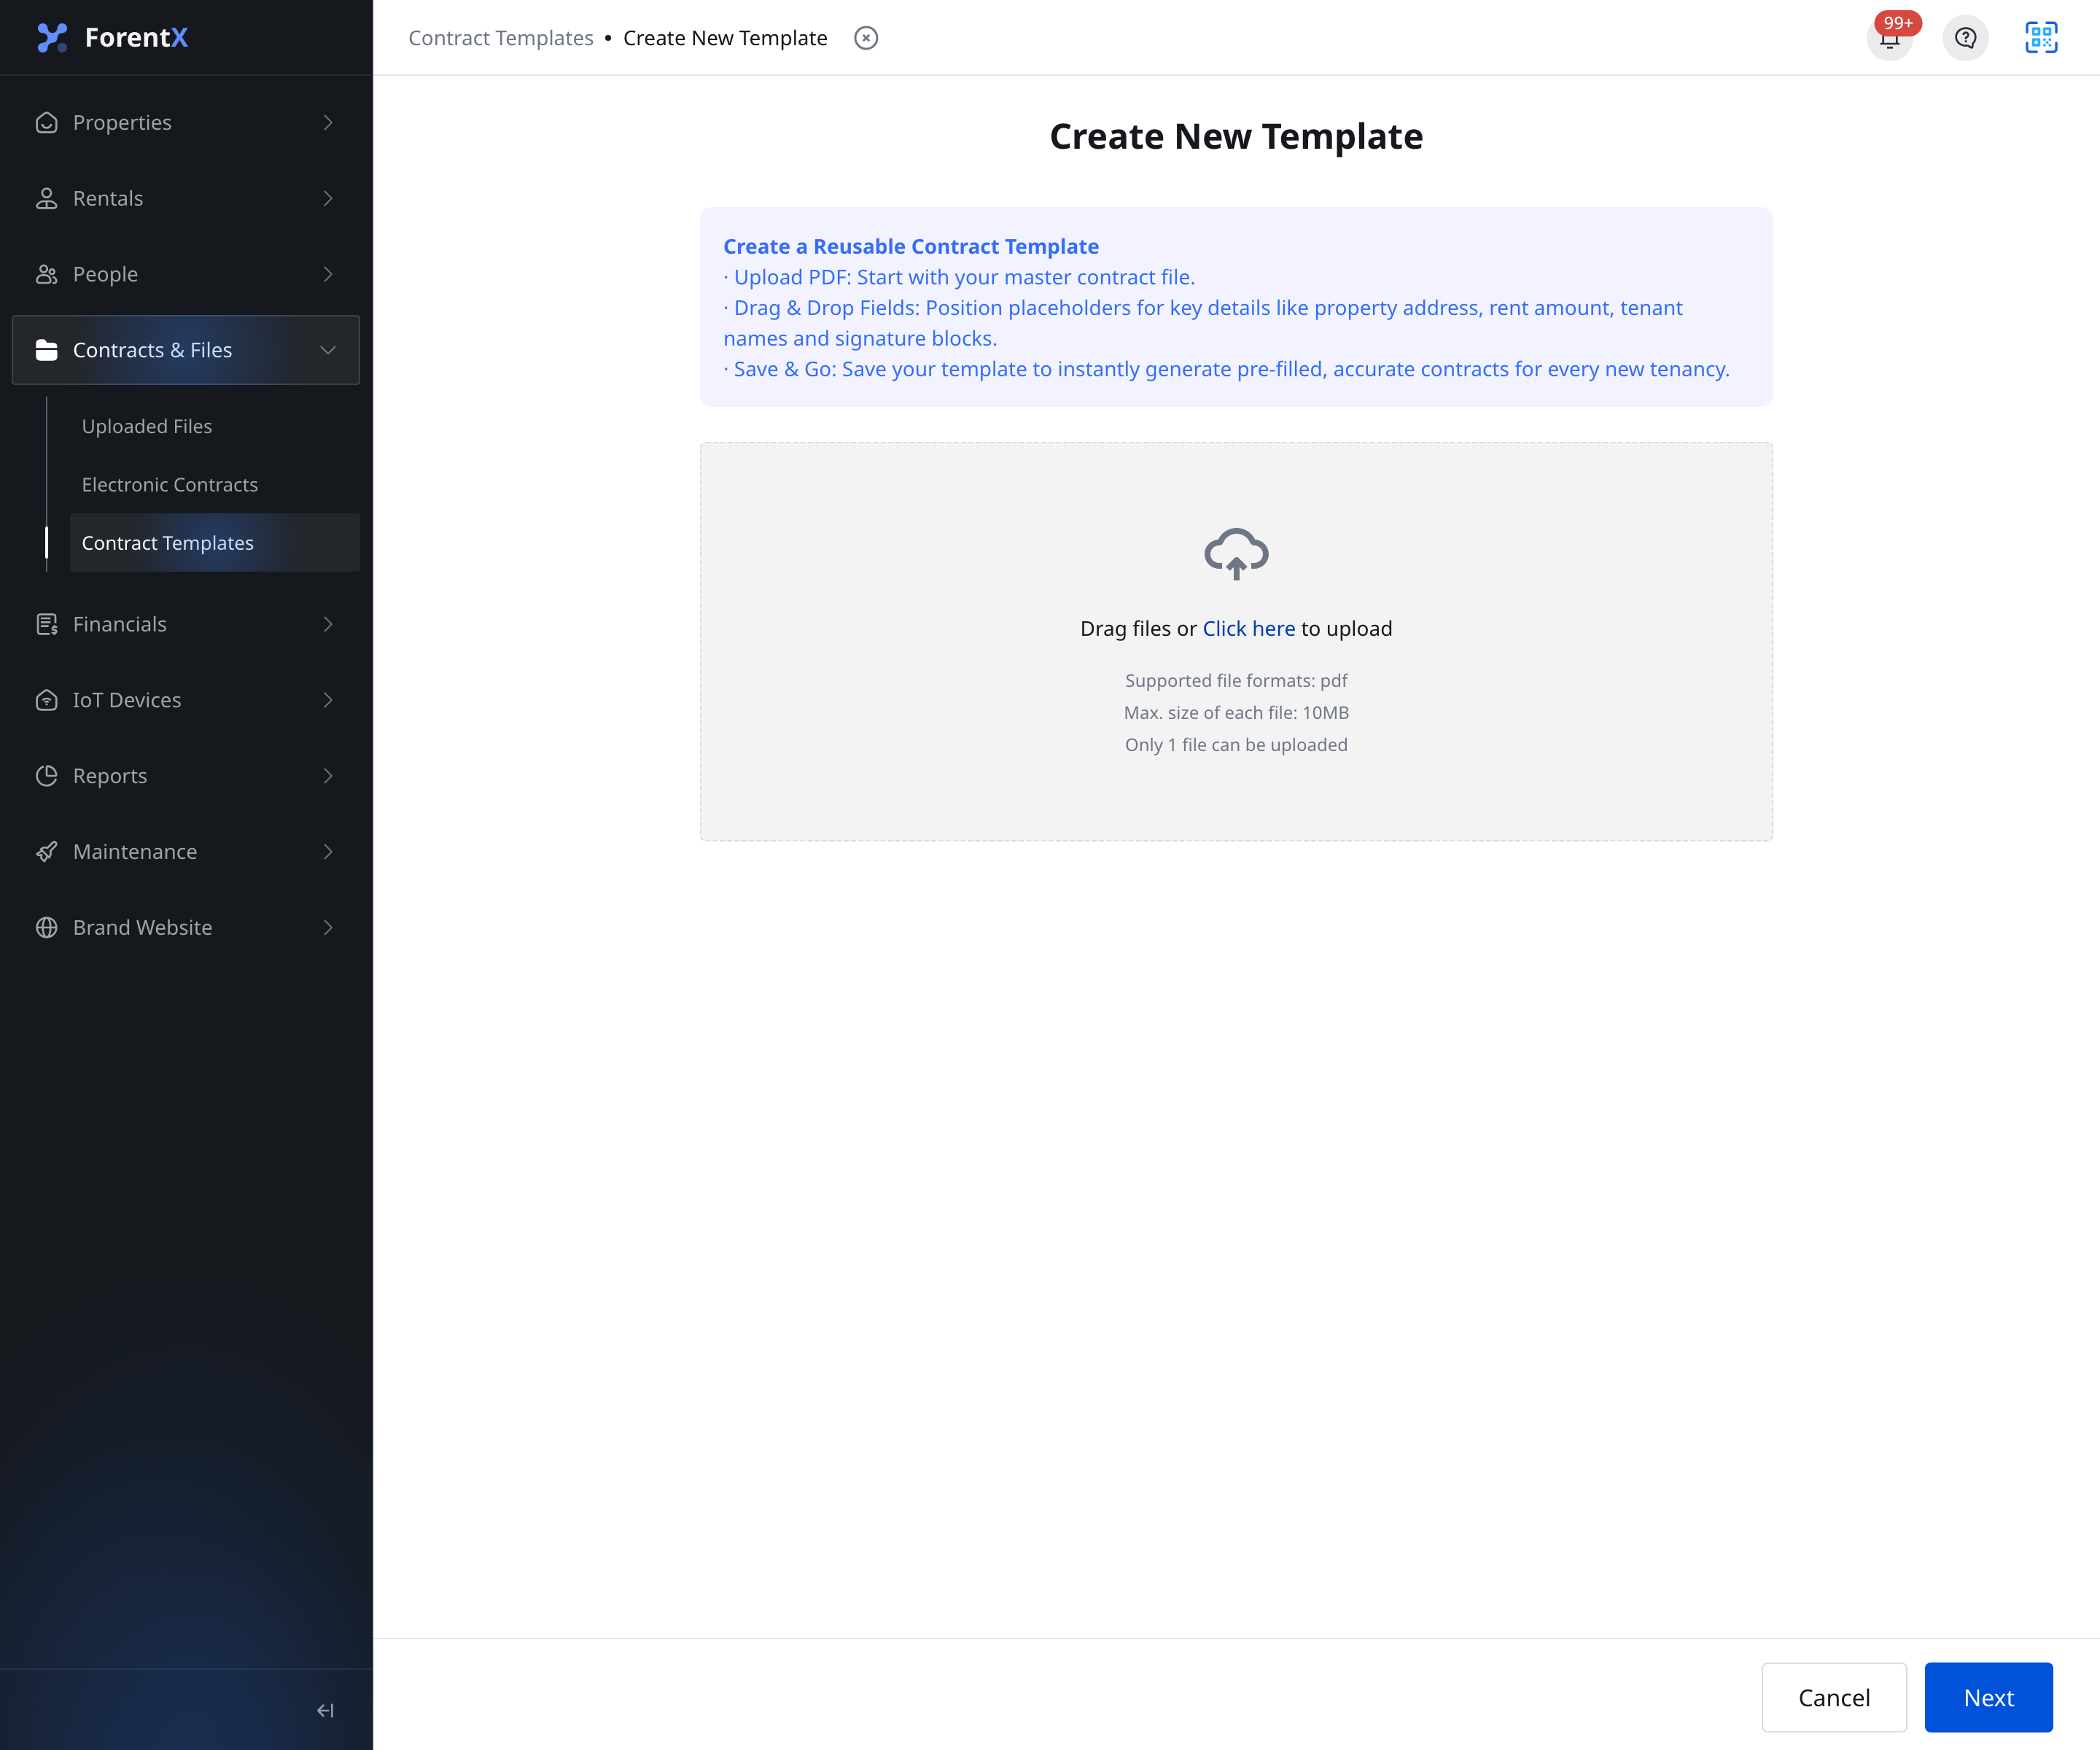The width and height of the screenshot is (2100, 1750).
Task: Select the Maintenance menu label
Action: 135,852
